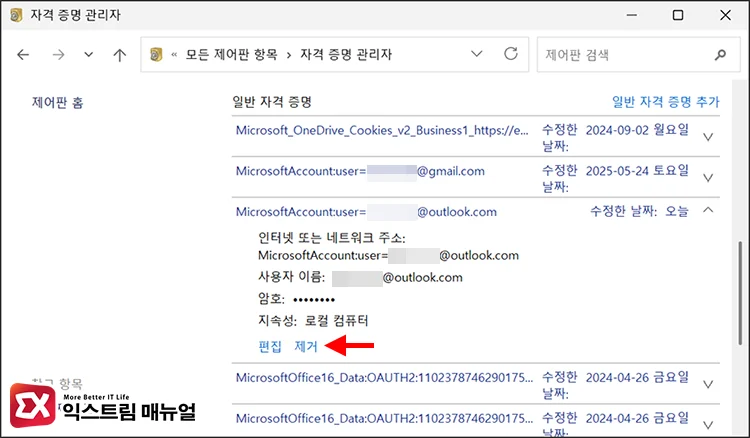Click the forward navigation arrow
The width and height of the screenshot is (750, 438).
(58, 55)
